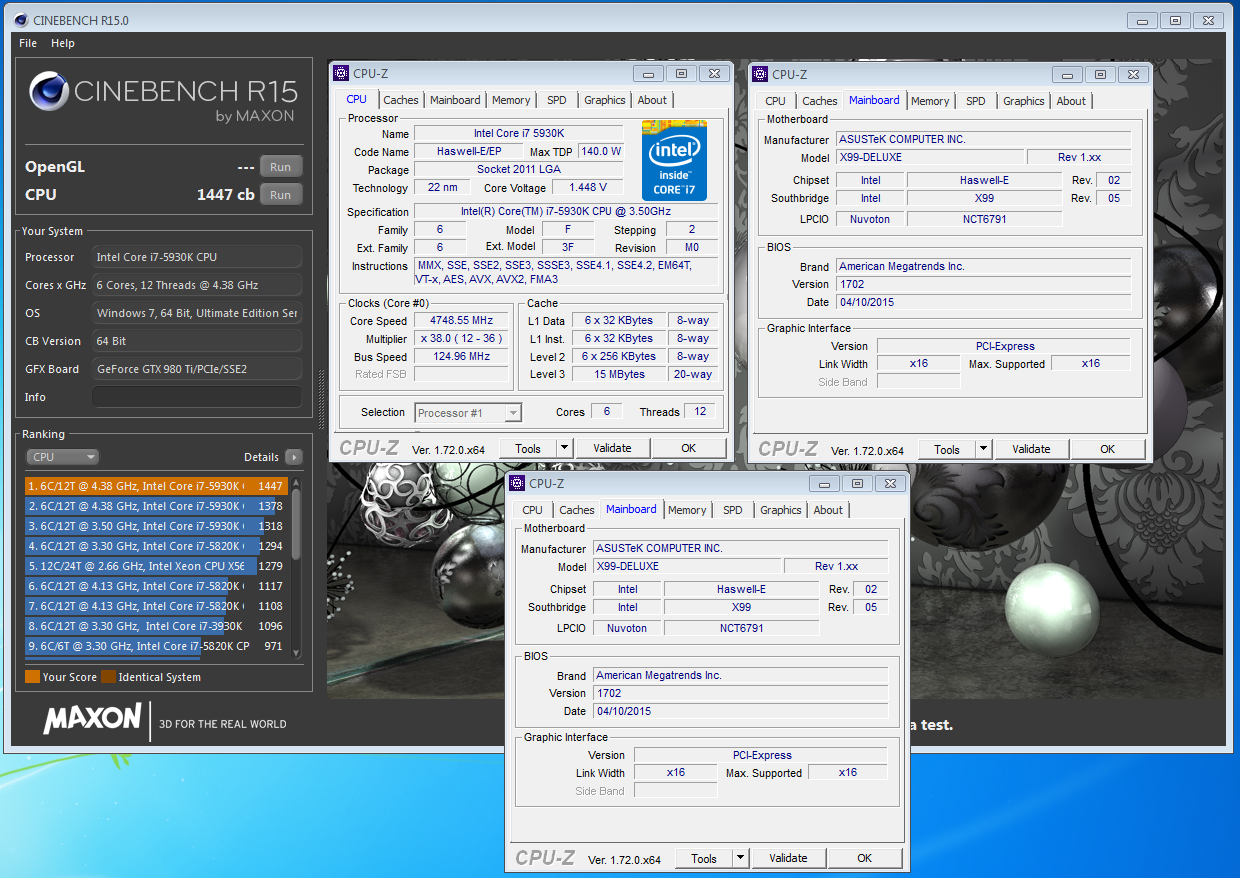
Task: Click bottom CPU-Z title bar icon
Action: [x=517, y=483]
